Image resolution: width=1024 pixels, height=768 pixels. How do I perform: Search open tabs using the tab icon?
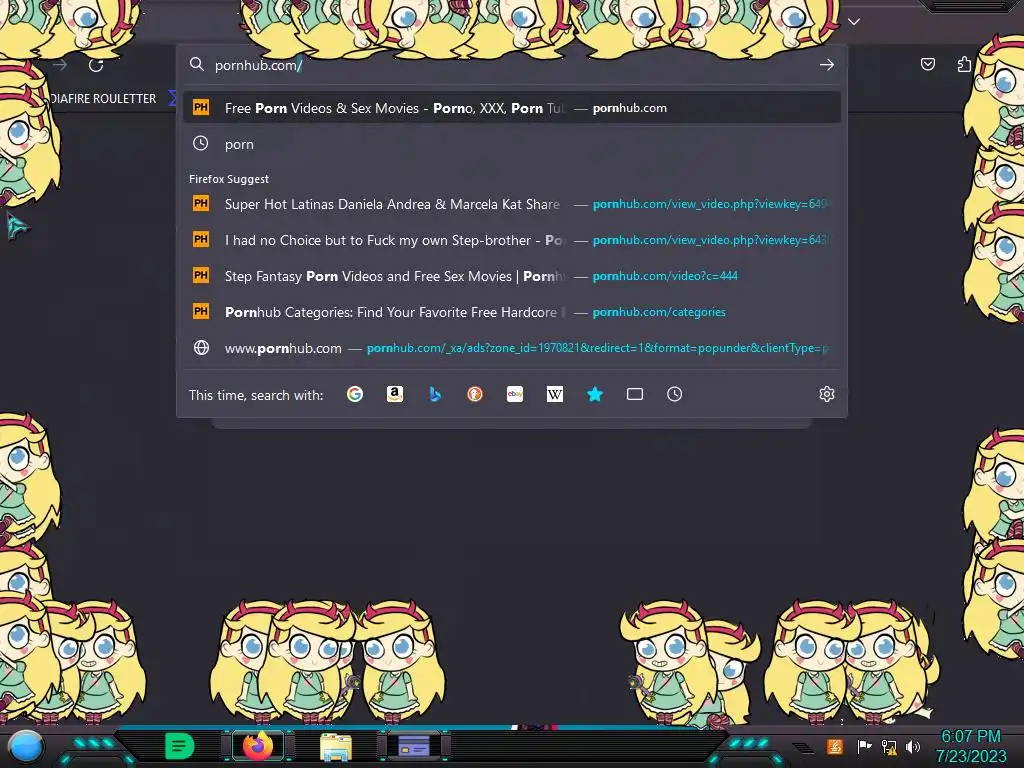tap(635, 394)
